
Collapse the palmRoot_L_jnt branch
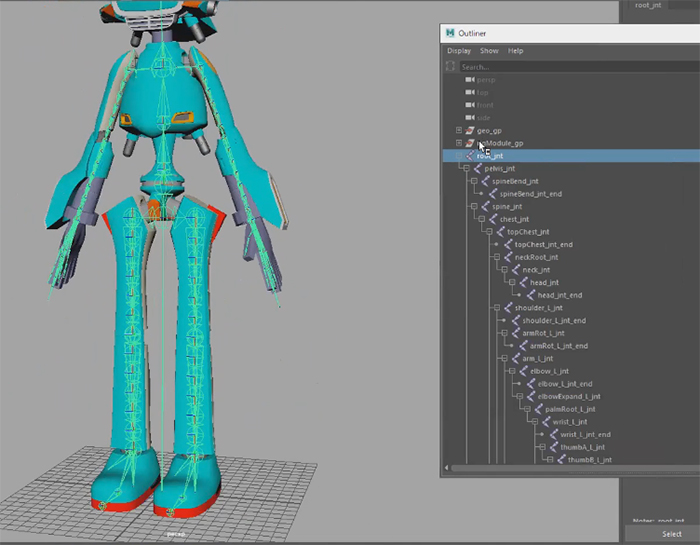pos(527,409)
